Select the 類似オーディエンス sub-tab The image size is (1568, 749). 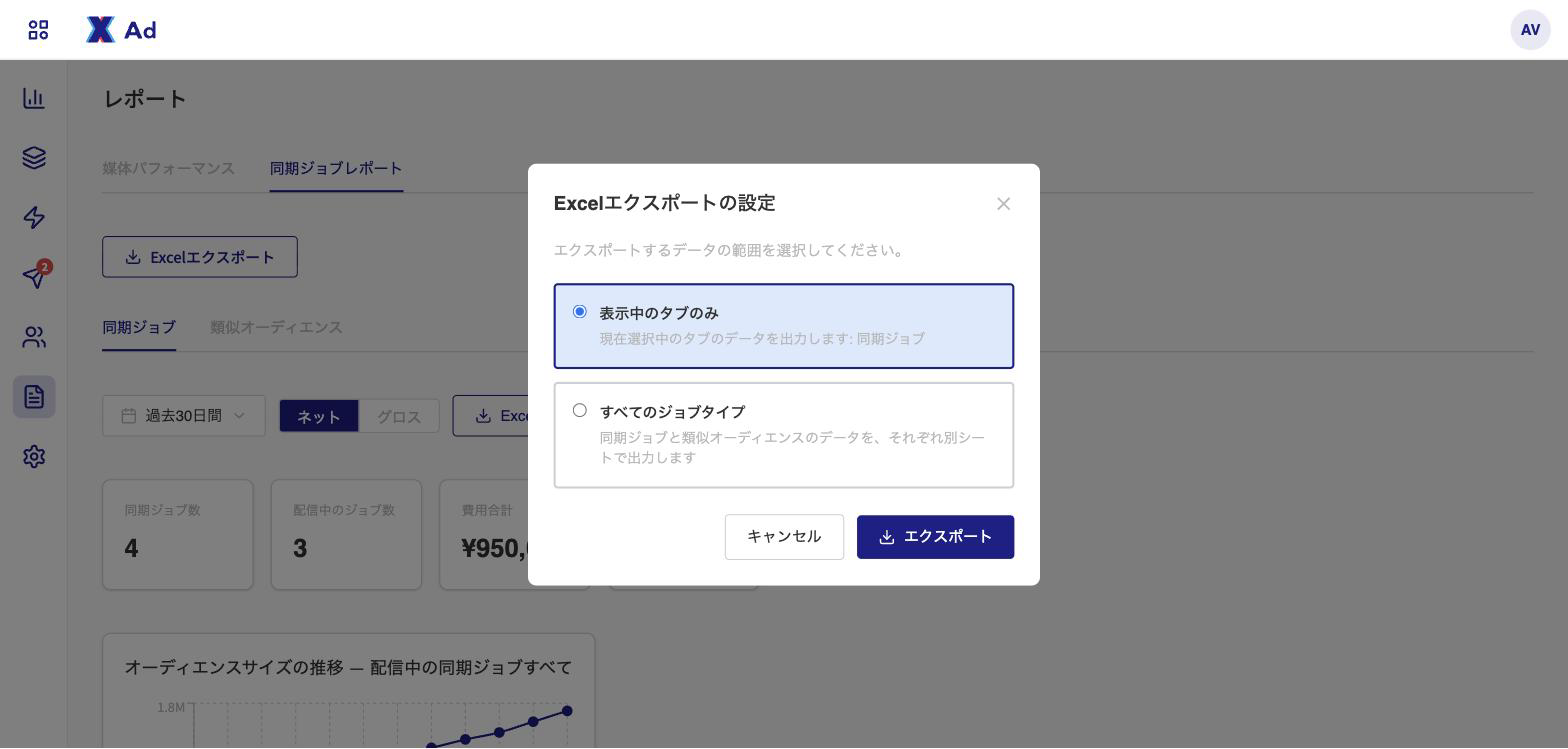click(x=276, y=327)
